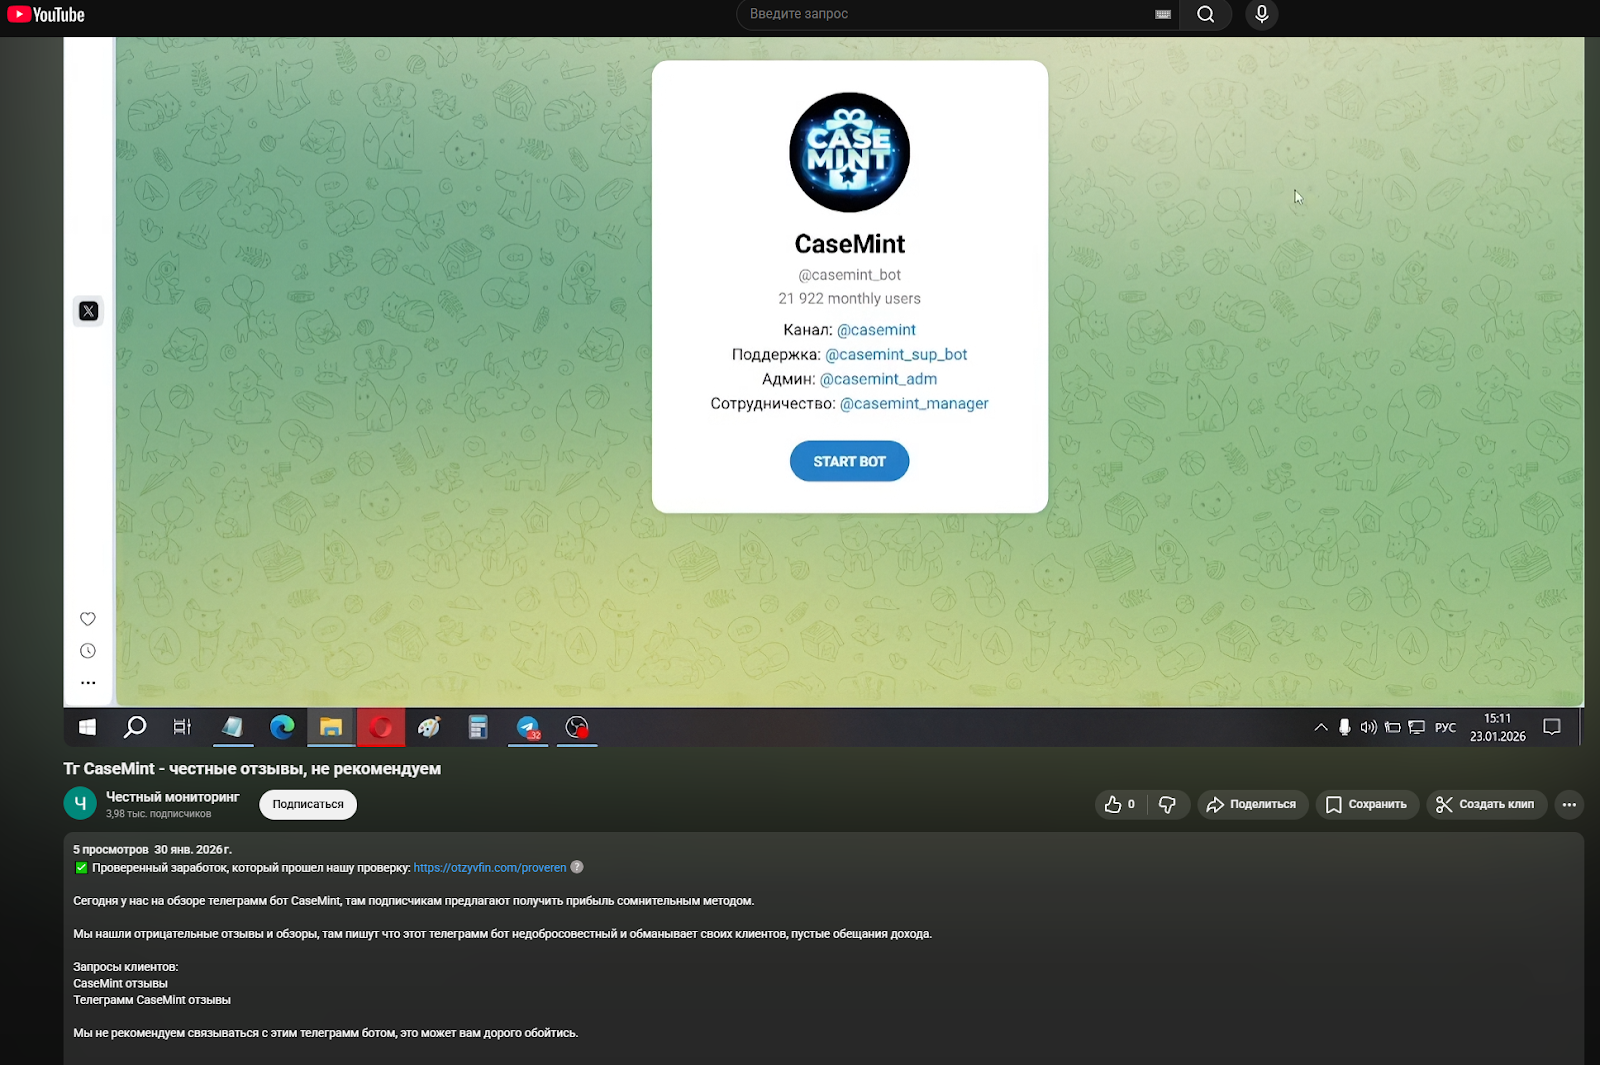Open the Windows notification center icon

(x=1552, y=727)
